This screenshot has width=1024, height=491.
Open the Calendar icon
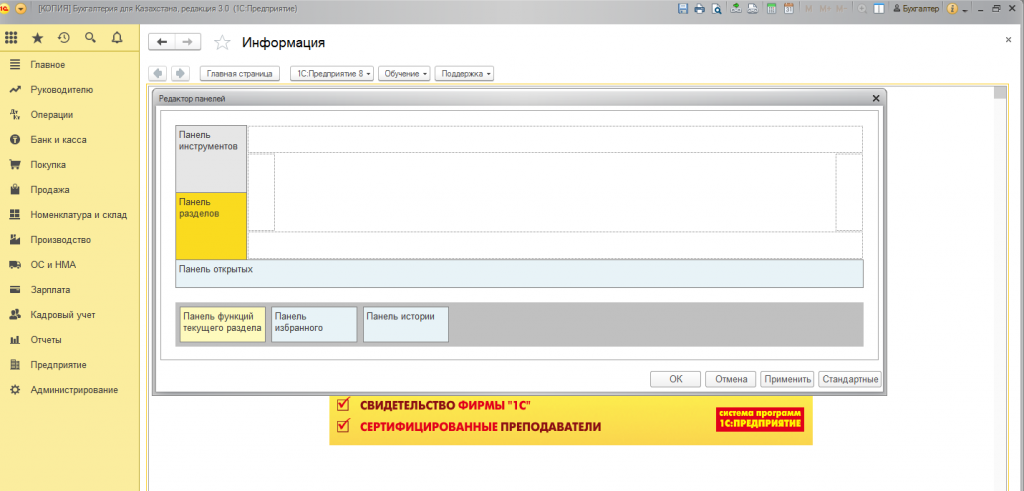click(788, 9)
